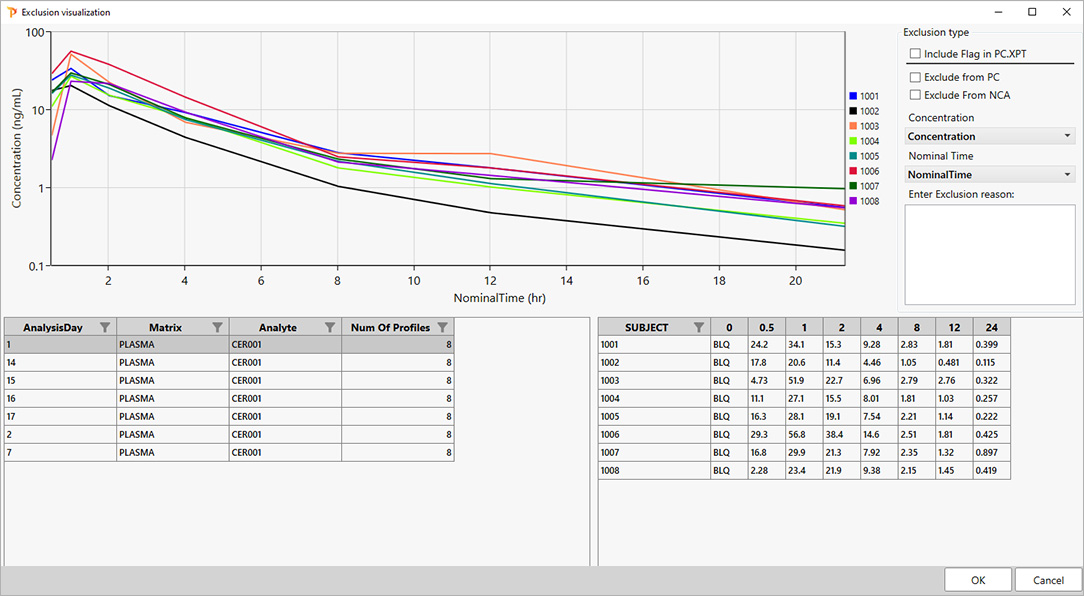The height and width of the screenshot is (596, 1084).
Task: Click in the Exclusion reason text box
Action: (x=989, y=254)
